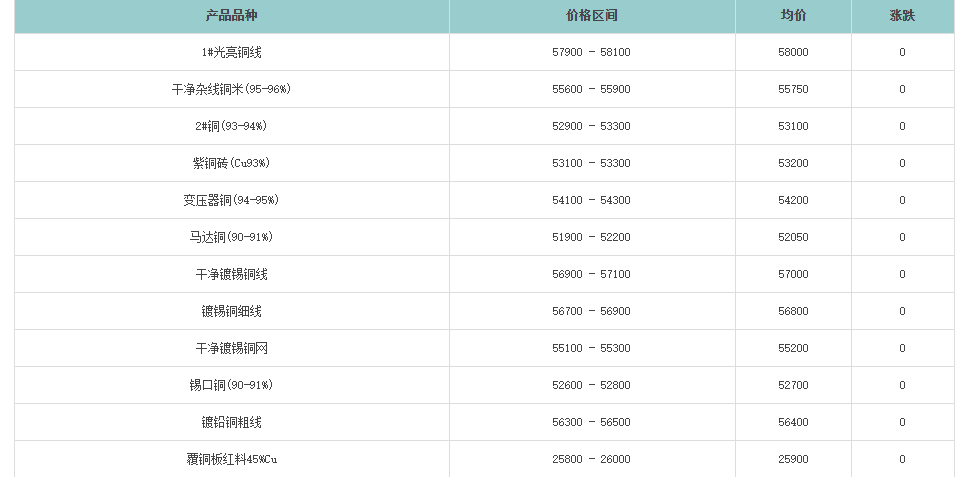The image size is (970, 477).
Task: Click the 价格区间 column header
Action: coord(591,16)
